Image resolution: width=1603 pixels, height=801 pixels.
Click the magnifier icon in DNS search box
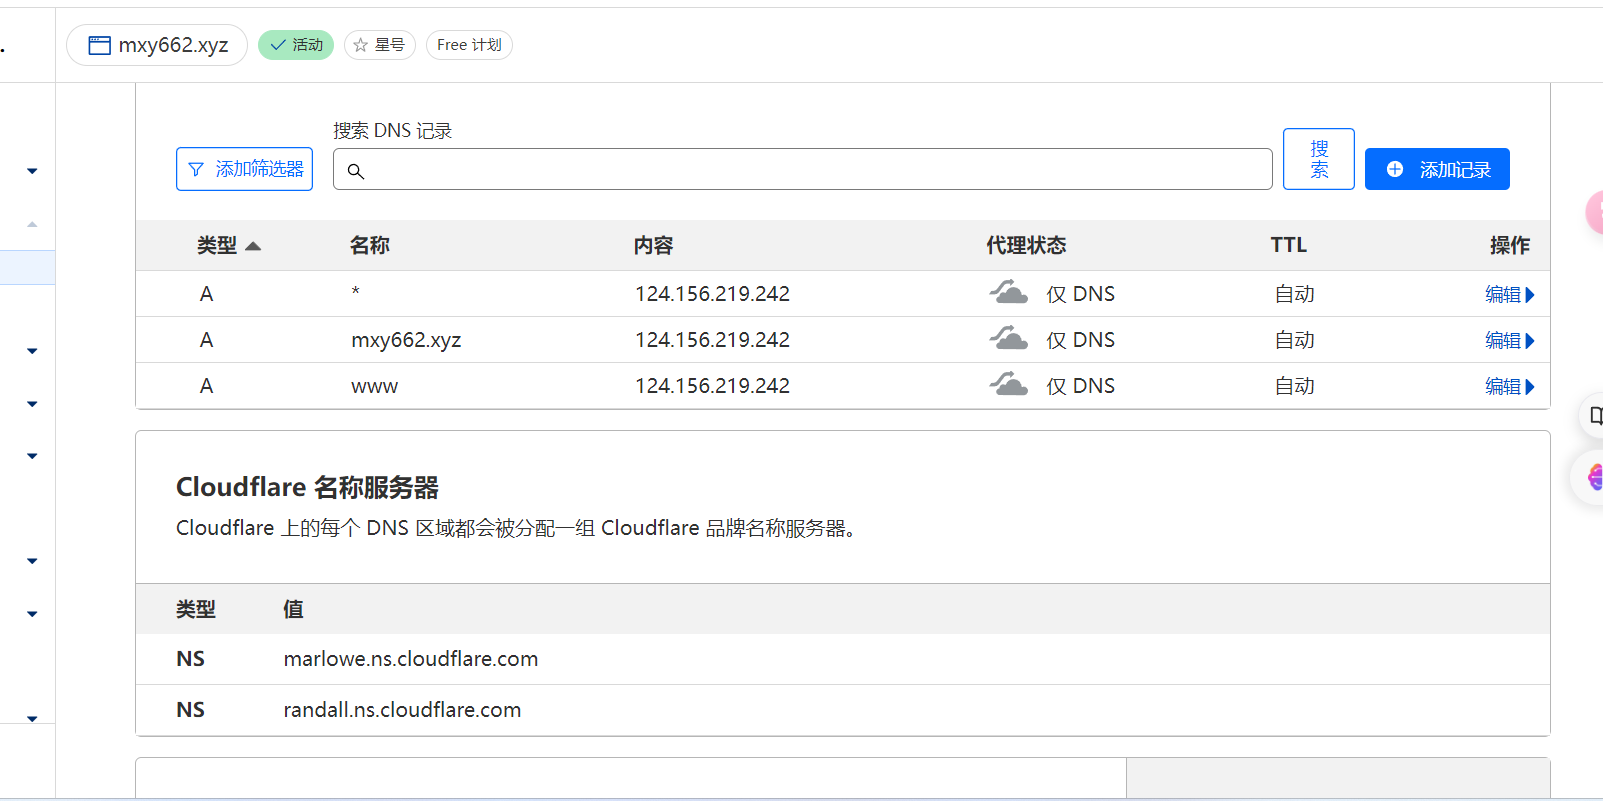pos(356,171)
